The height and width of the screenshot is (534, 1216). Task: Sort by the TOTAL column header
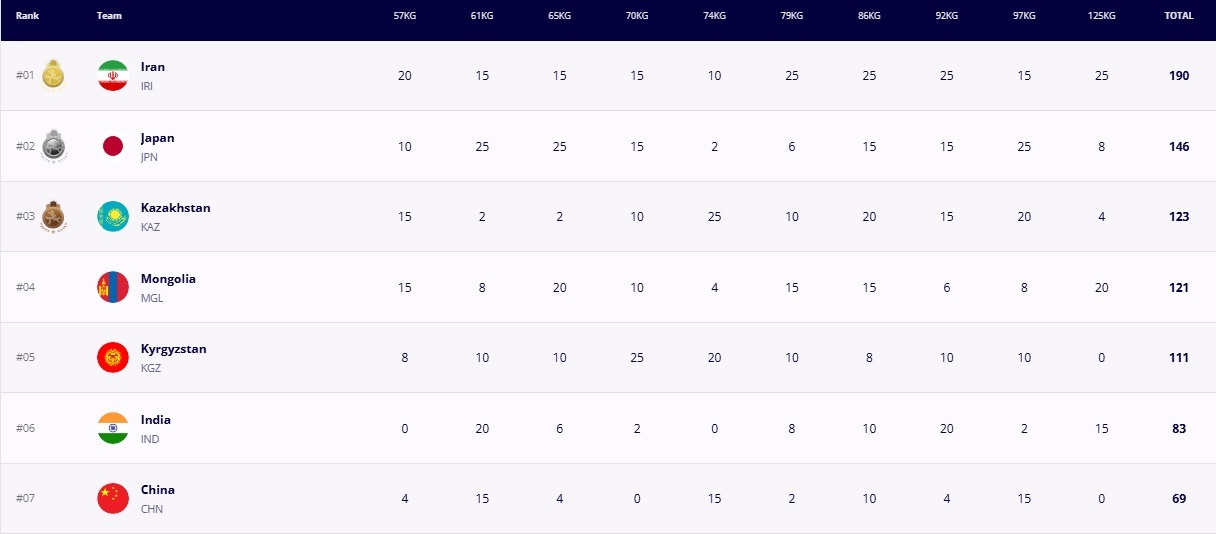pyautogui.click(x=1179, y=16)
